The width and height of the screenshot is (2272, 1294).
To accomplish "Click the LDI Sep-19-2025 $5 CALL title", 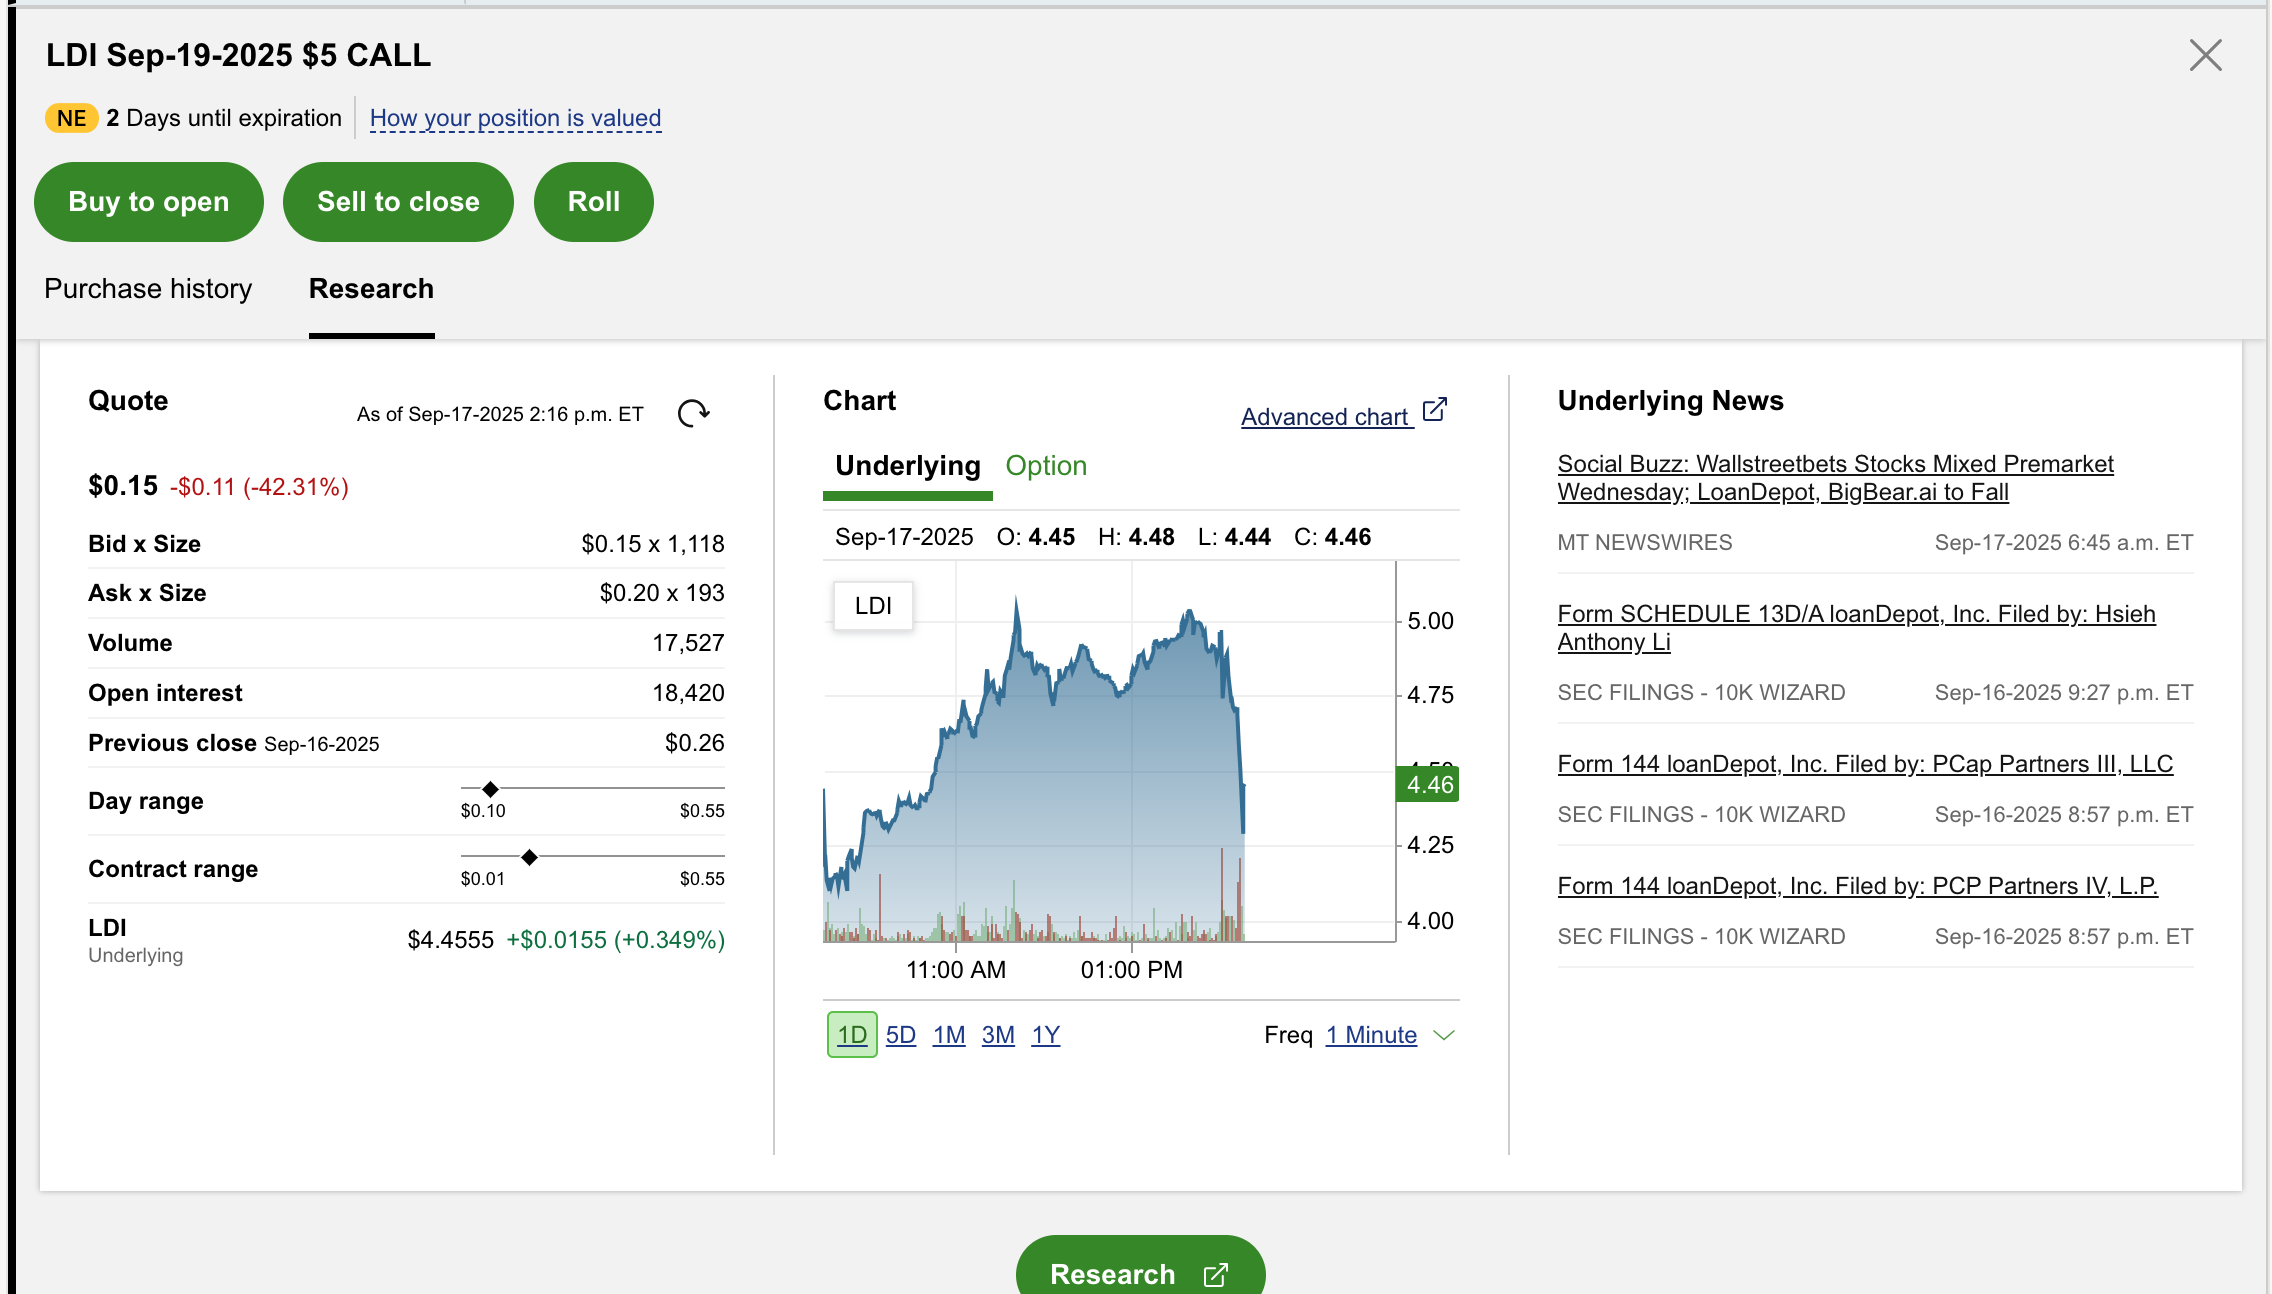I will (x=239, y=55).
